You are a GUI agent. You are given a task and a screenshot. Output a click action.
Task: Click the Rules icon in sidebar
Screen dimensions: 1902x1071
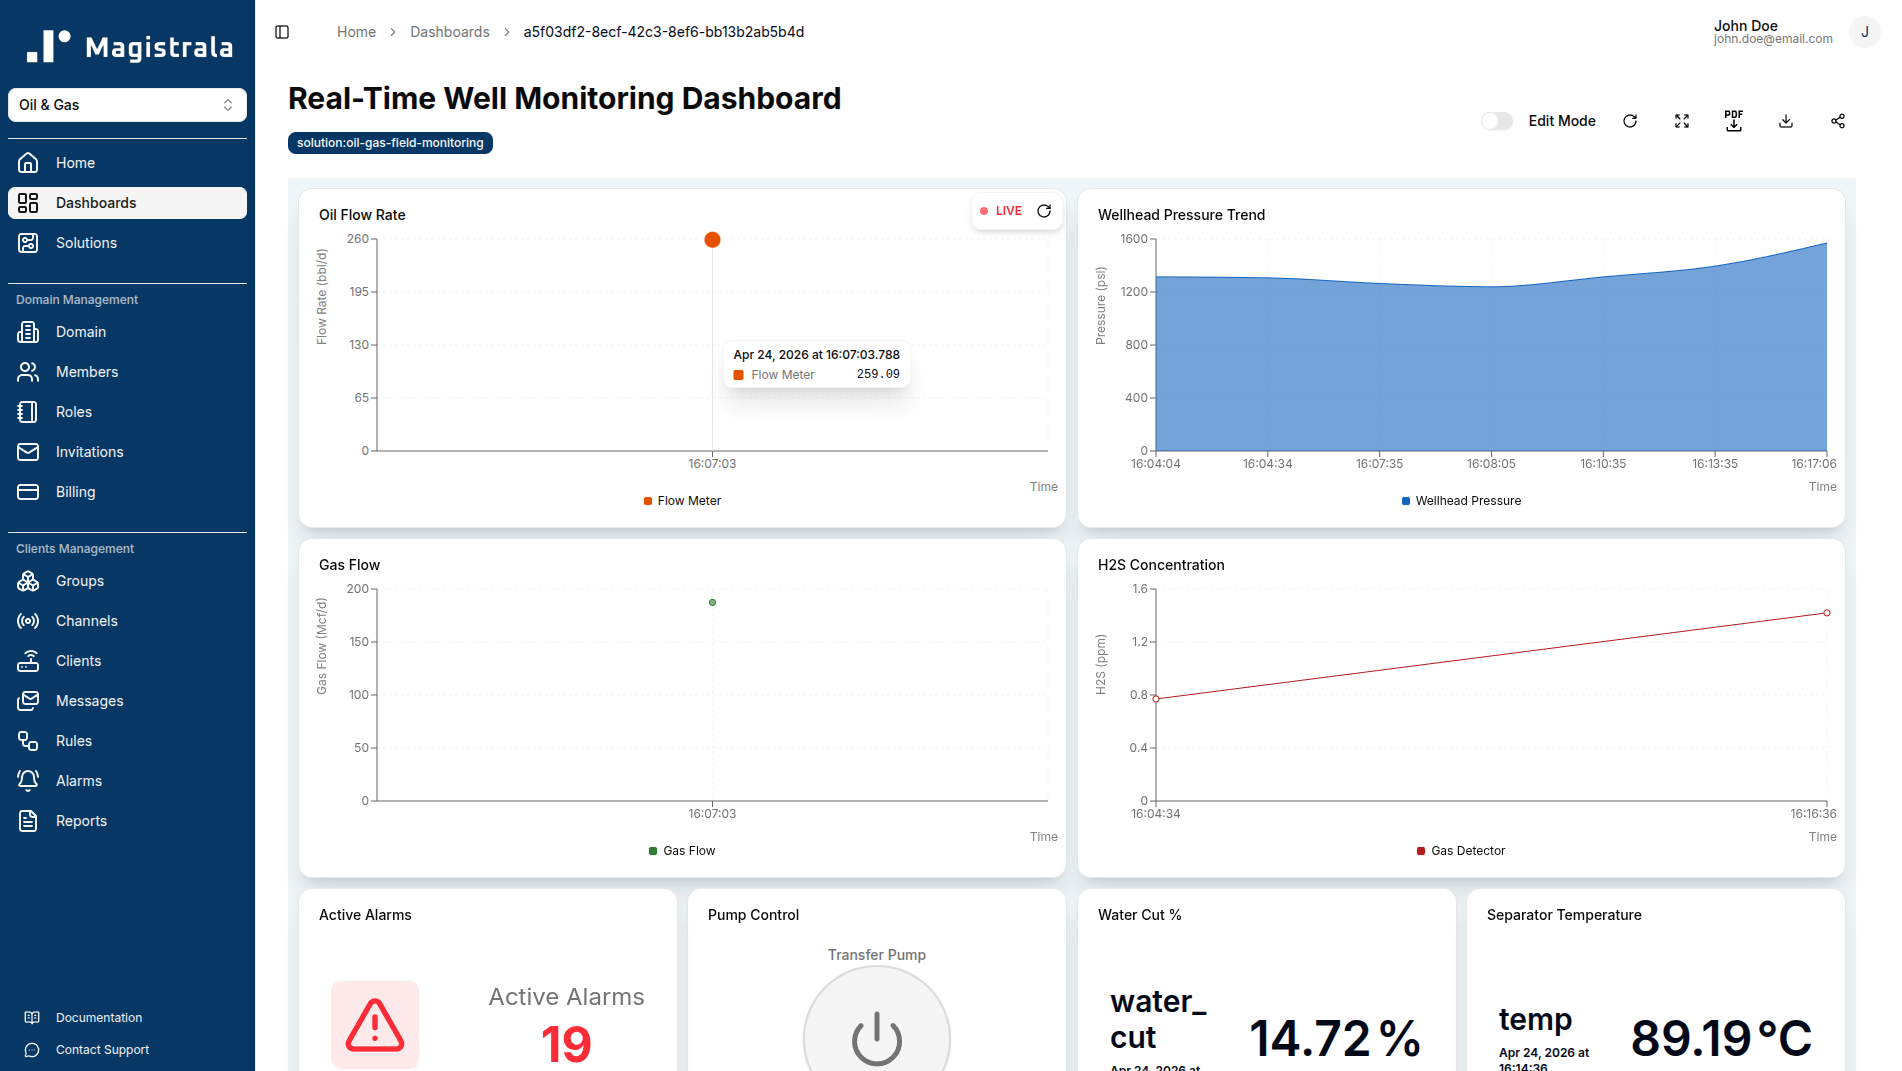[28, 741]
